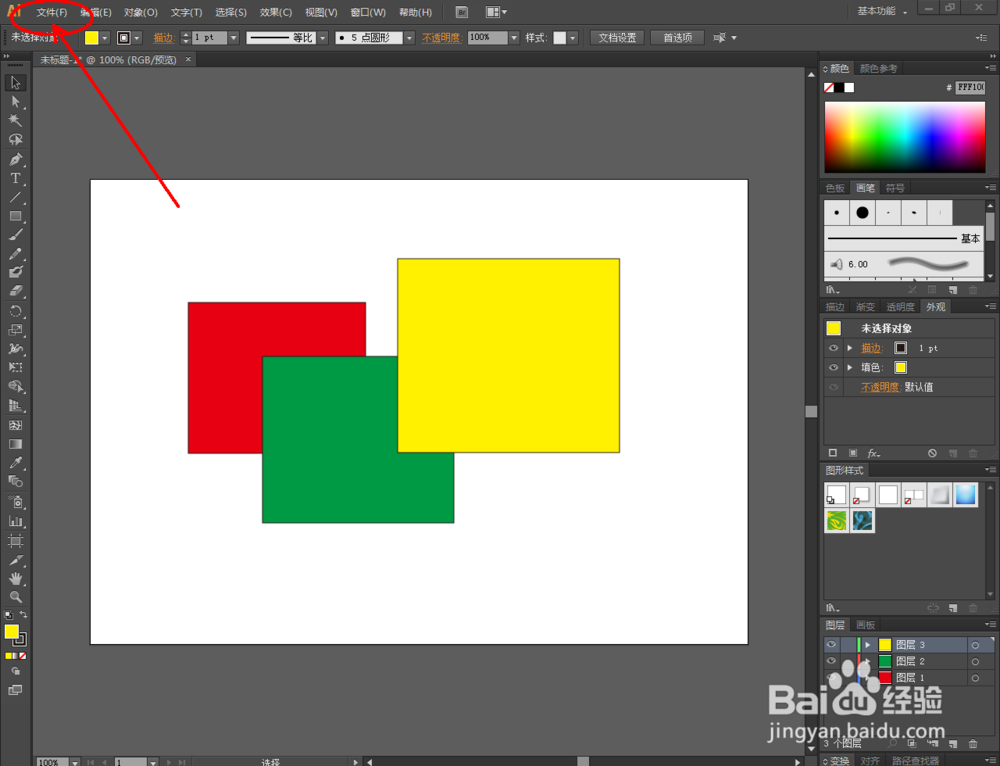Open the 效果(C) menu
This screenshot has height=766, width=1000.
276,13
